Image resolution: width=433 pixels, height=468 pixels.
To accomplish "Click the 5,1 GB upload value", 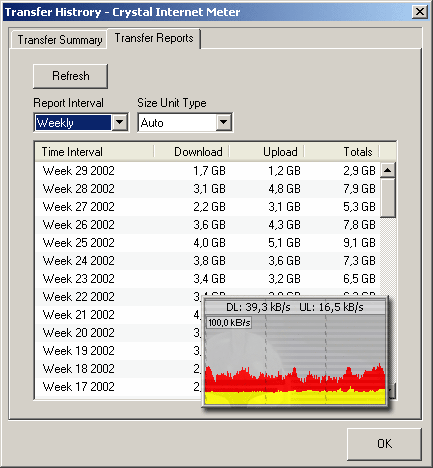I will (x=284, y=243).
